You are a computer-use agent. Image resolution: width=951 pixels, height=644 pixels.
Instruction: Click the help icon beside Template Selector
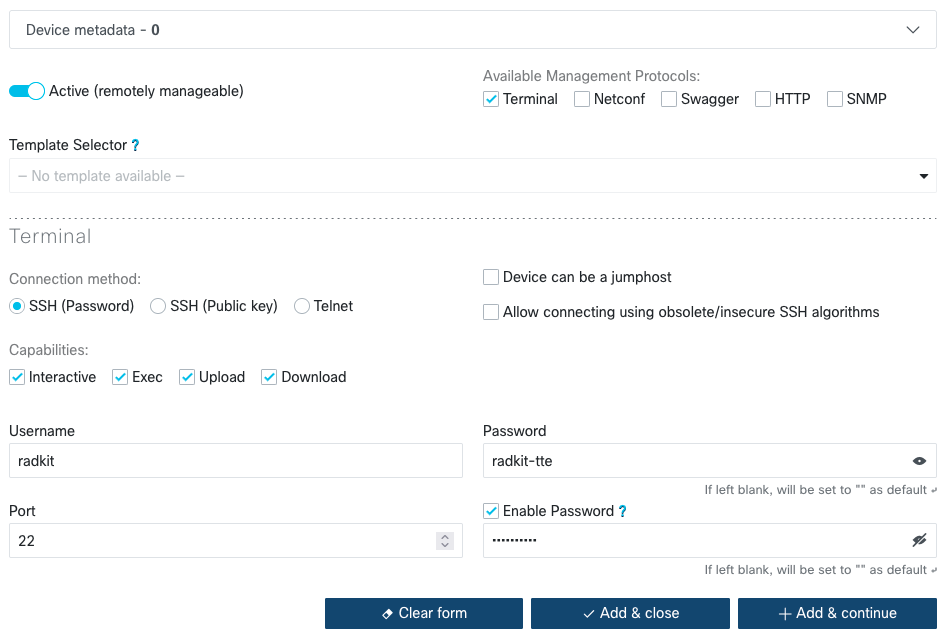pyautogui.click(x=135, y=146)
